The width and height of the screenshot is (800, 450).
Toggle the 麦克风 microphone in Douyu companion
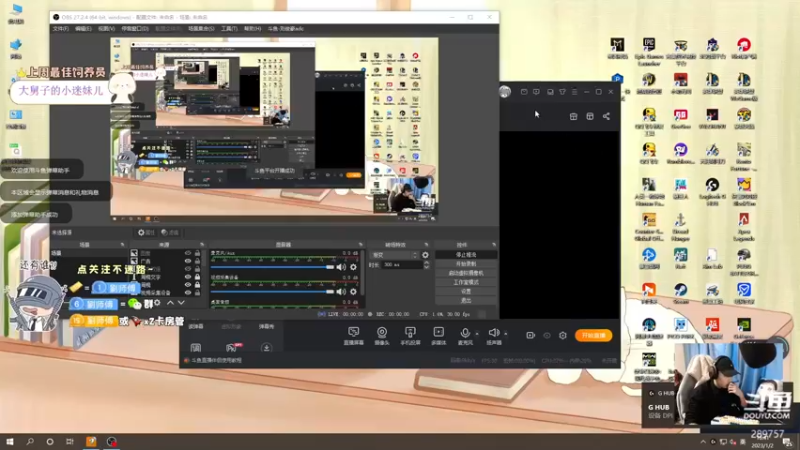pyautogui.click(x=465, y=336)
